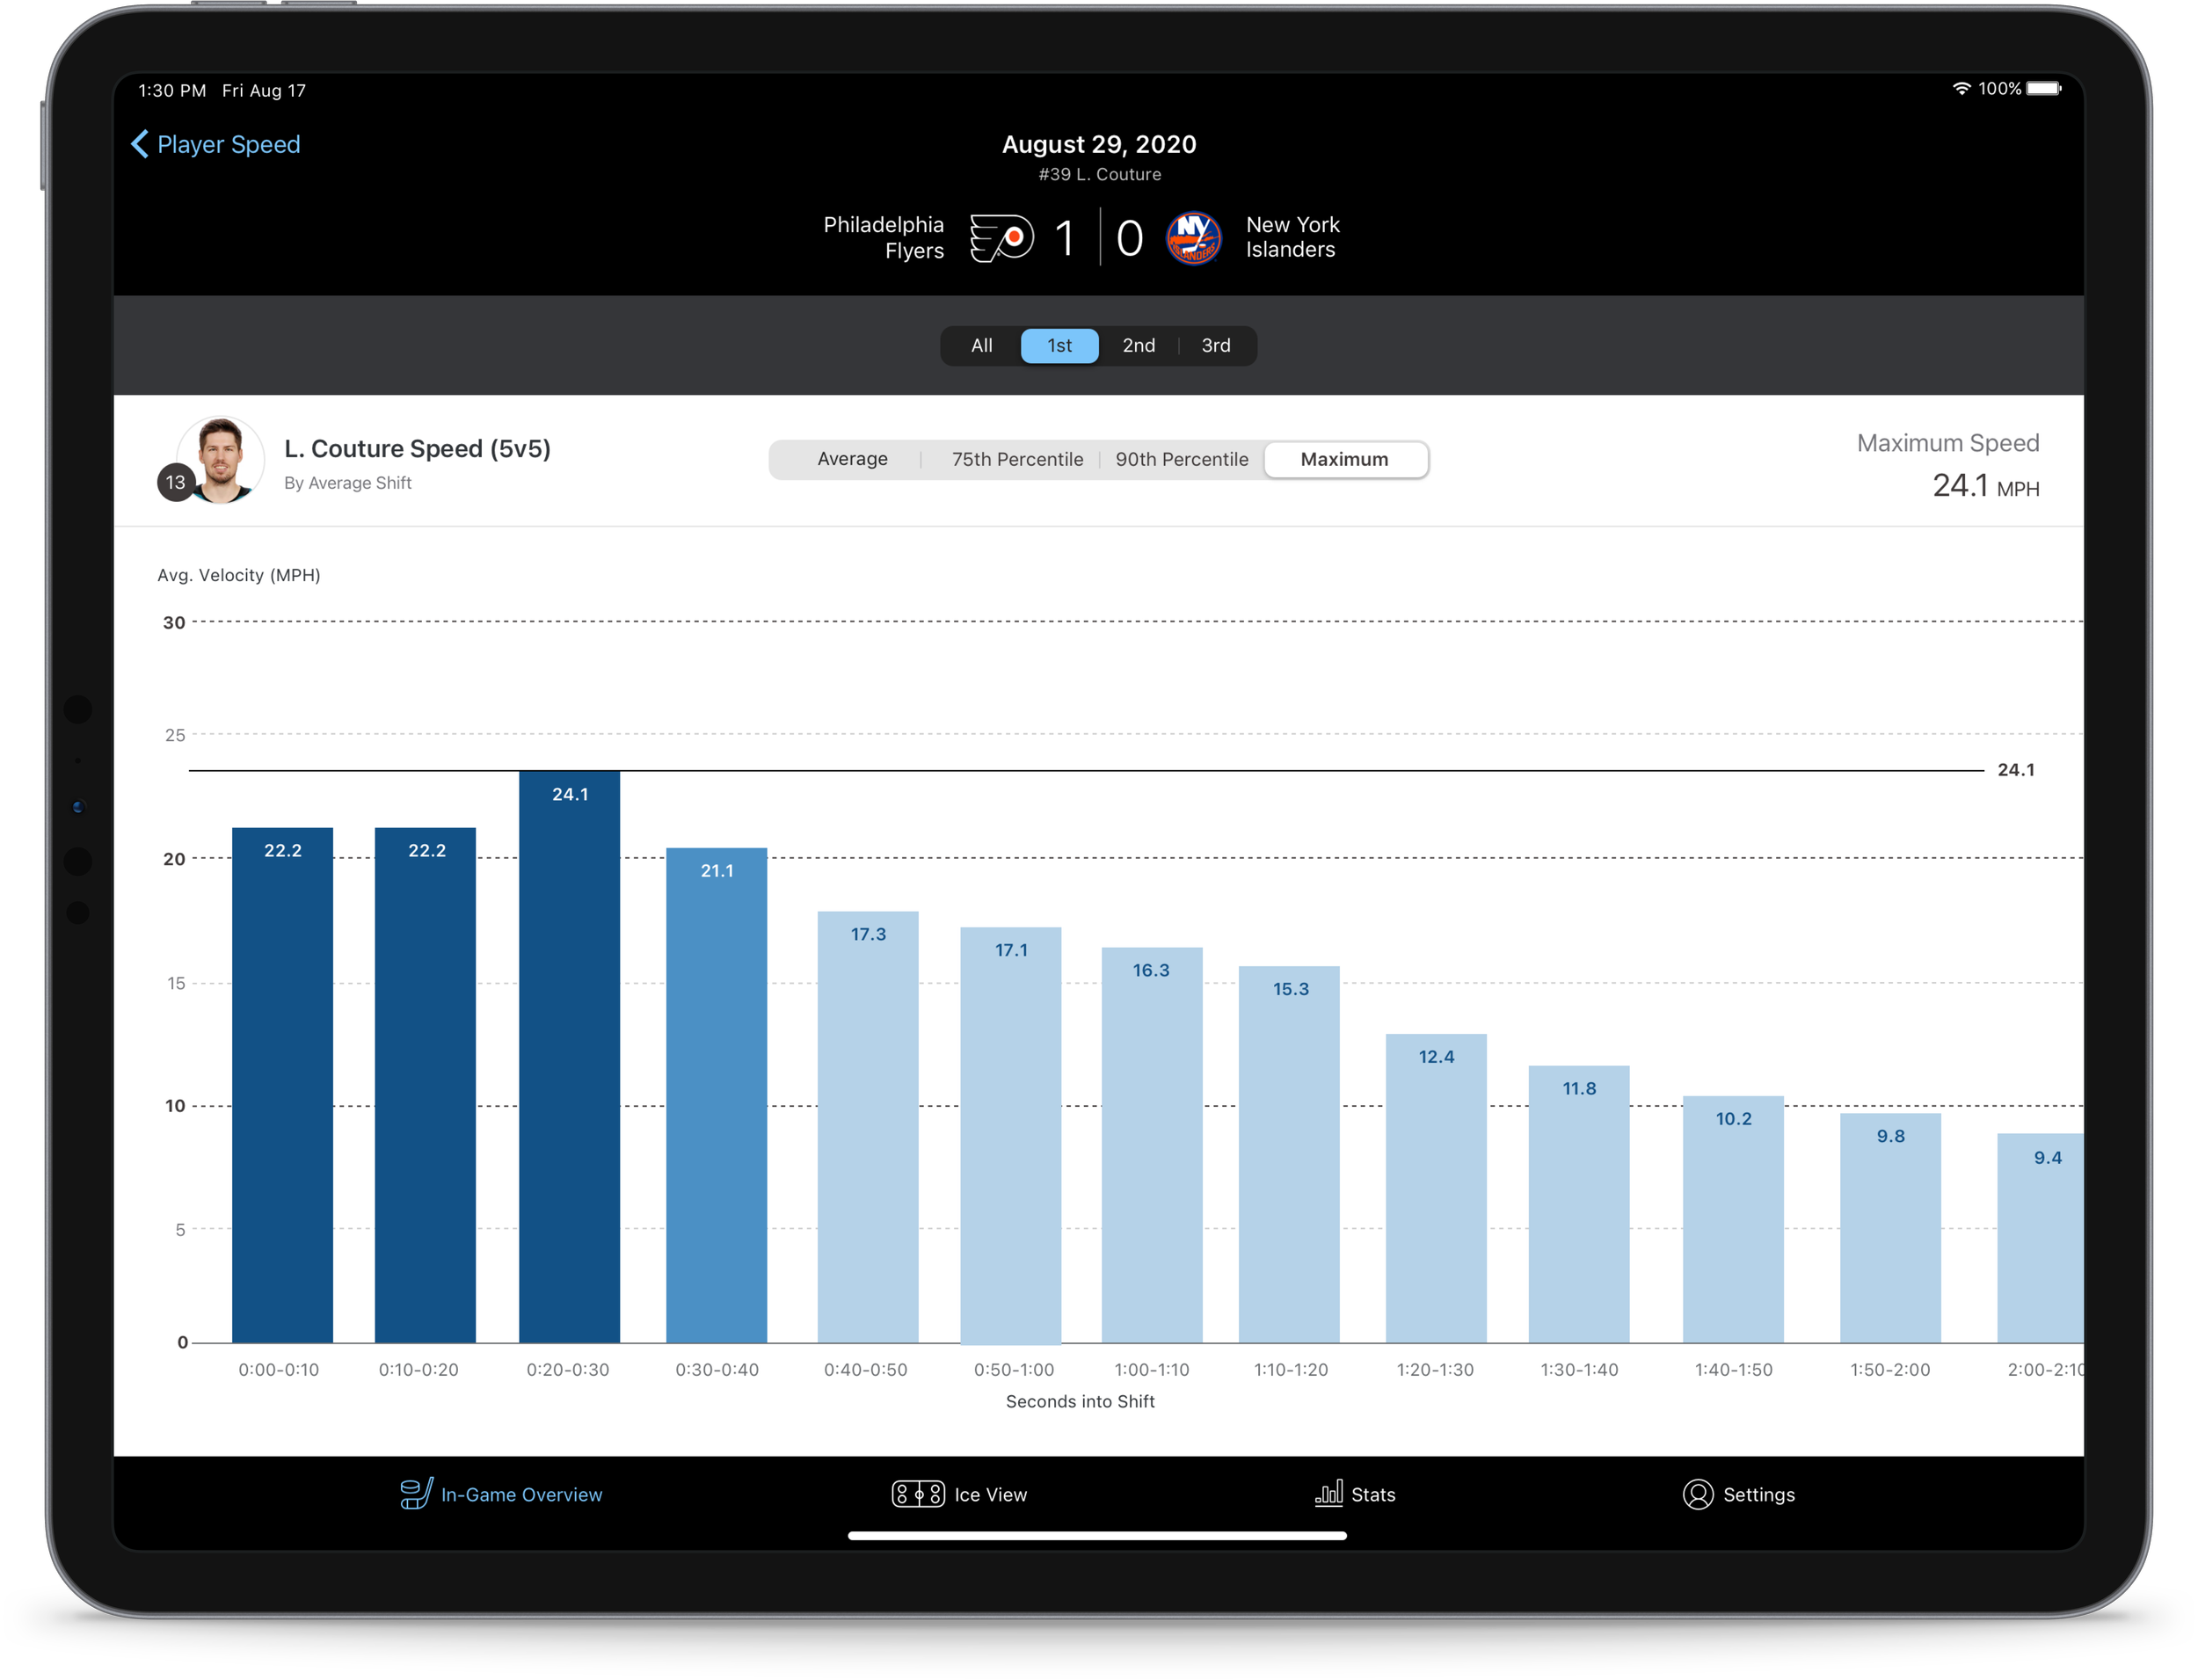This screenshot has width=2198, height=1680.
Task: Tap the Ice View label
Action: pyautogui.click(x=990, y=1494)
